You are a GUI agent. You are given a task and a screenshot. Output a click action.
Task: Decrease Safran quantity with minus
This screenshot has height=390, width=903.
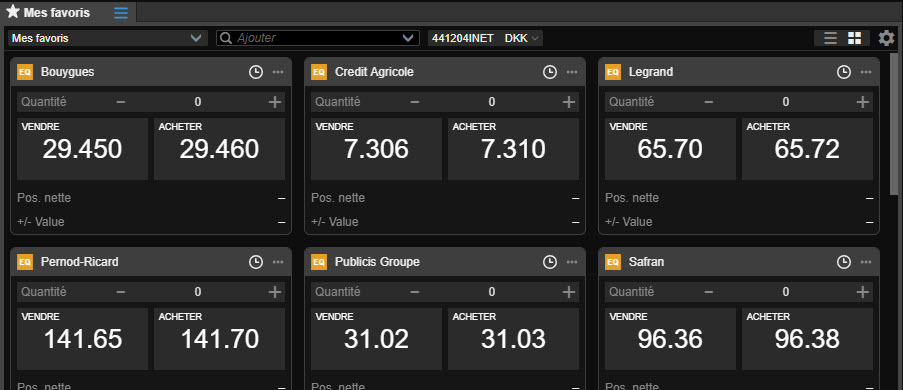(x=709, y=292)
